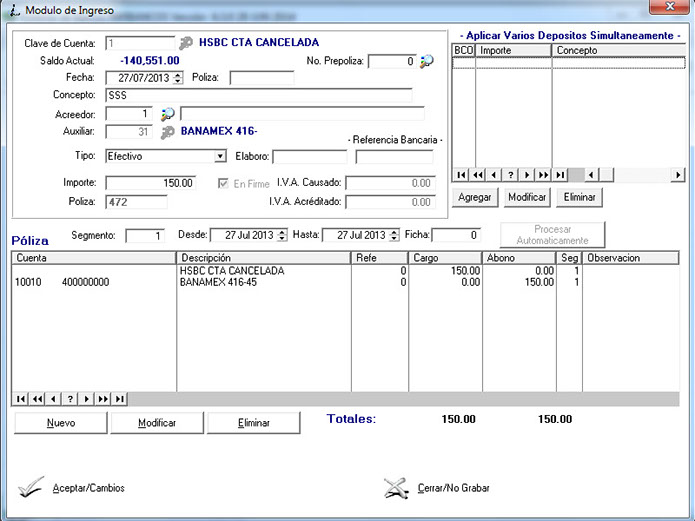This screenshot has width=695, height=521.
Task: Click the deposits grid horizontal scrollbar
Action: point(630,174)
